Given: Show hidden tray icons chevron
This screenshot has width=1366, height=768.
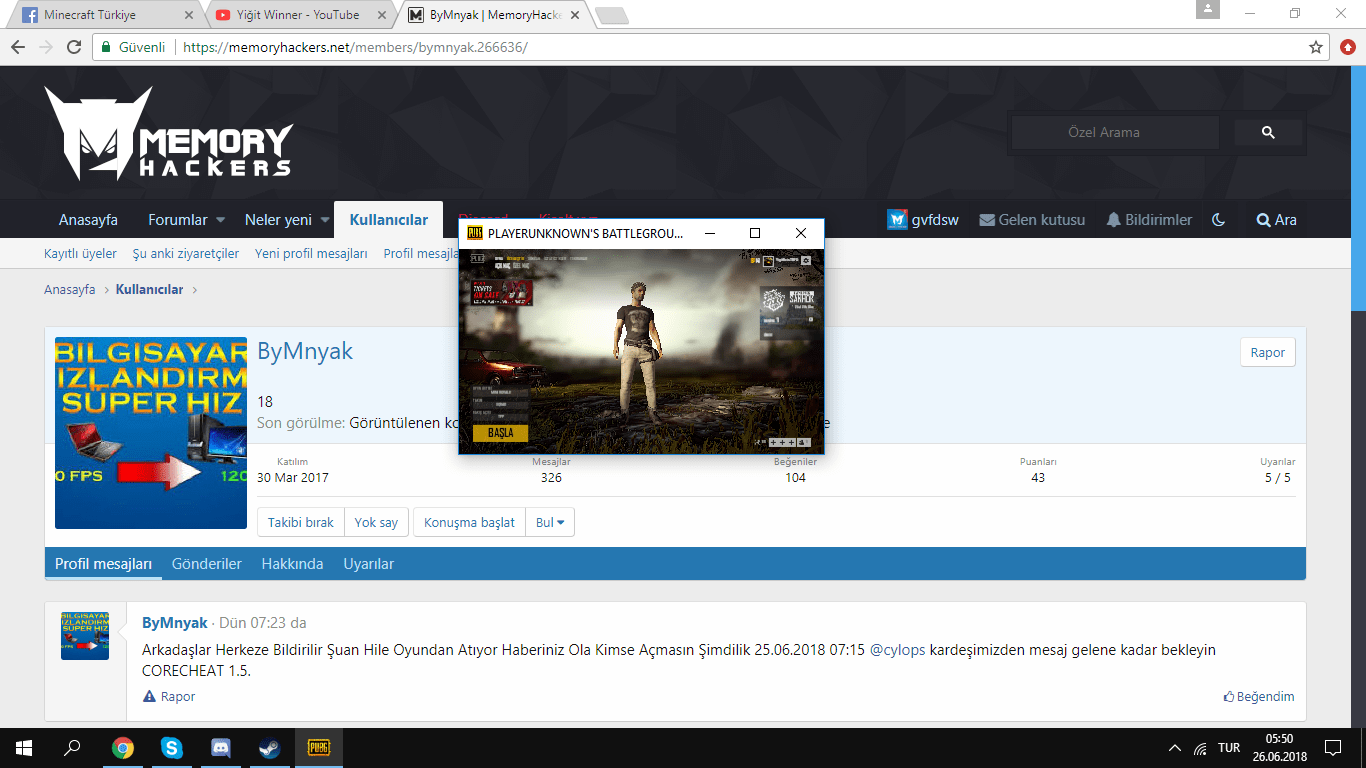Looking at the screenshot, I should tap(1175, 748).
